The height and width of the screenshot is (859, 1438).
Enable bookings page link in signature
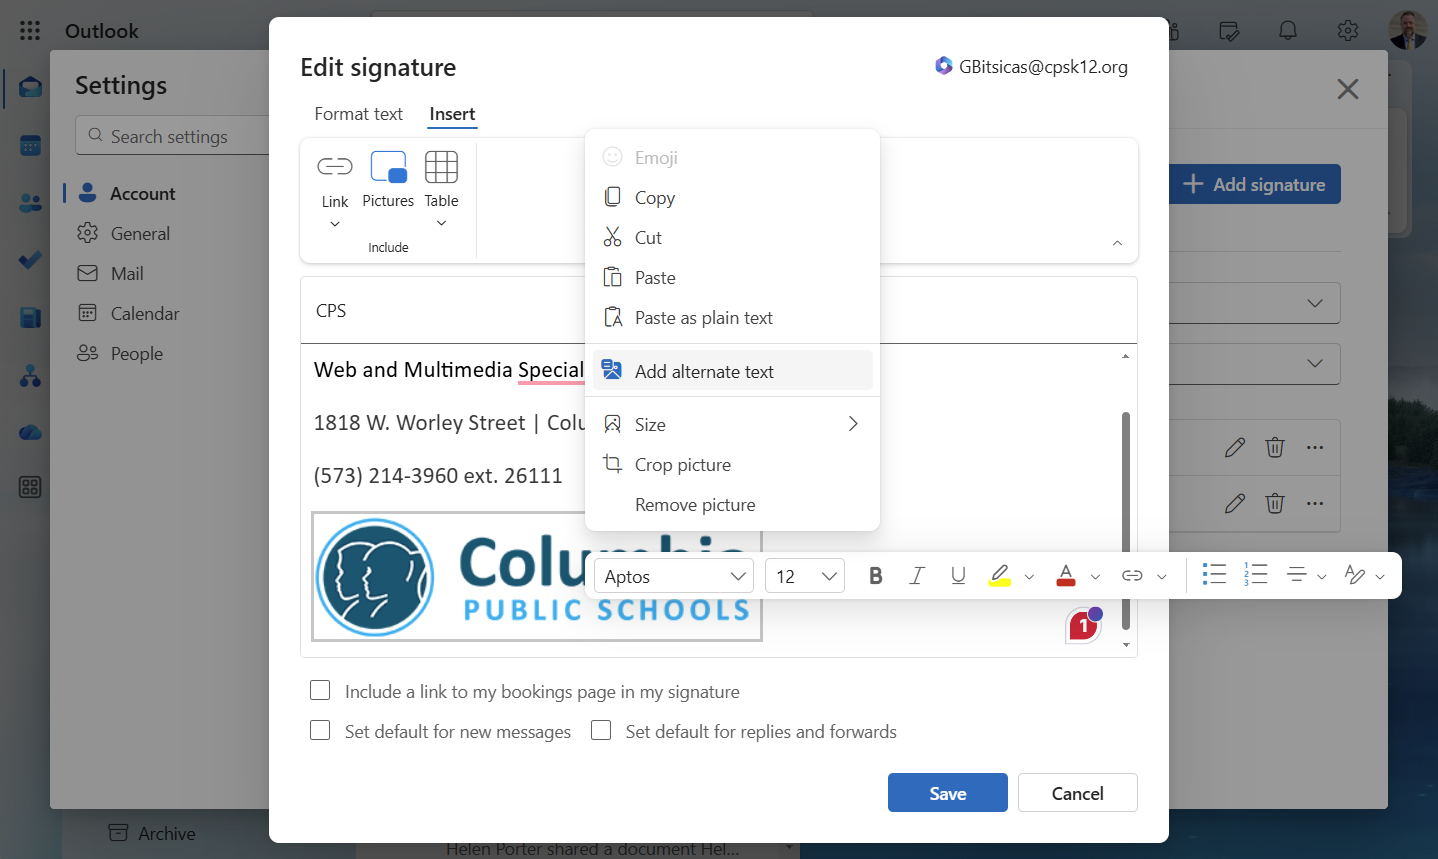(x=320, y=691)
